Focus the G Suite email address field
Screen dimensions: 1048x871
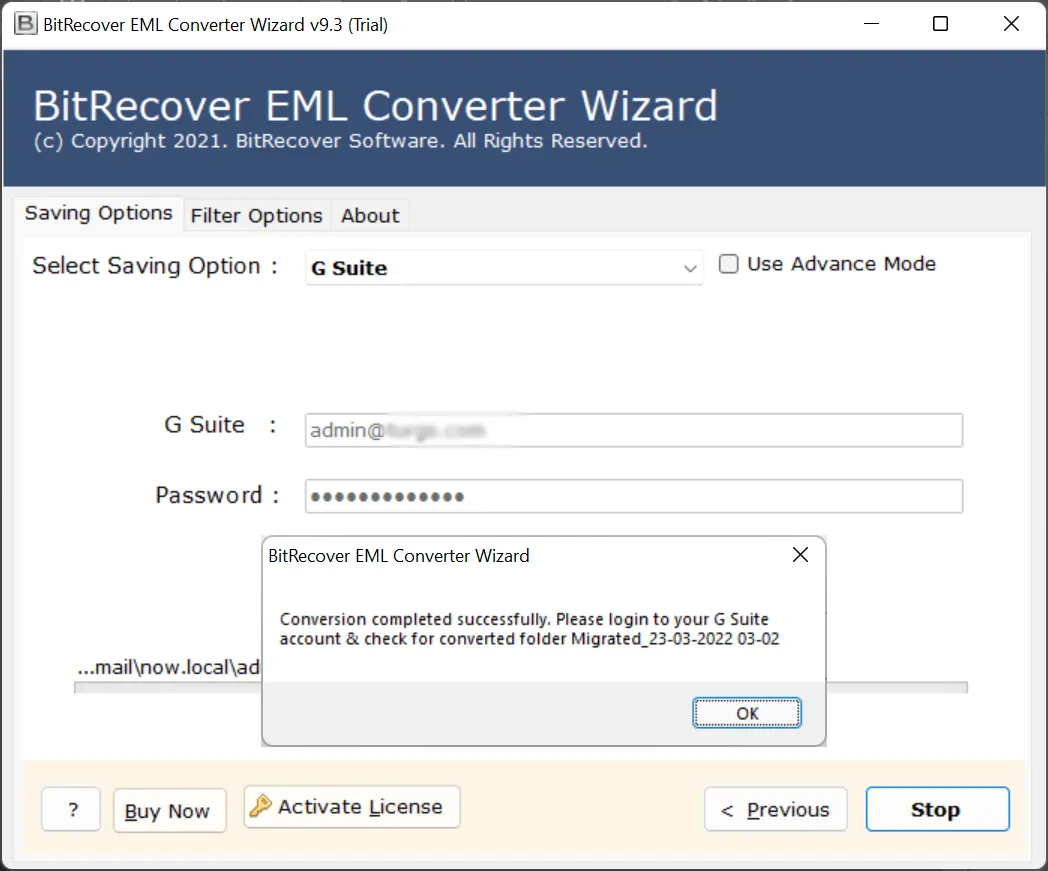tap(633, 431)
